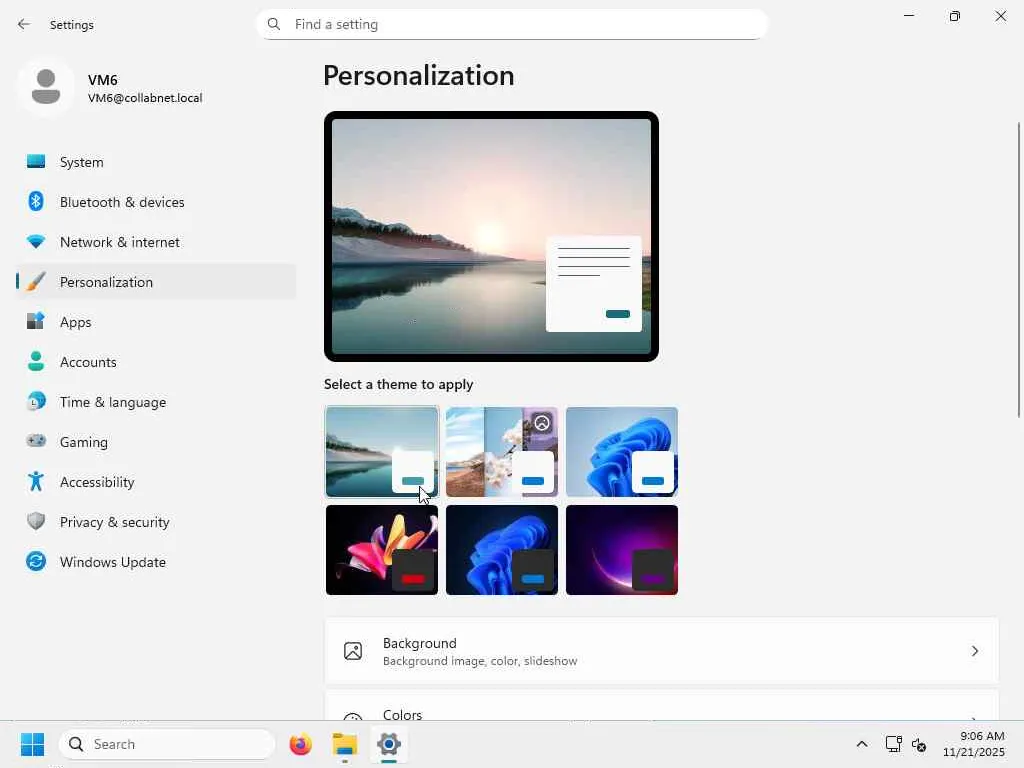Viewport: 1024px width, 768px height.
Task: Apply the Spotlight flowers theme
Action: pyautogui.click(x=502, y=452)
